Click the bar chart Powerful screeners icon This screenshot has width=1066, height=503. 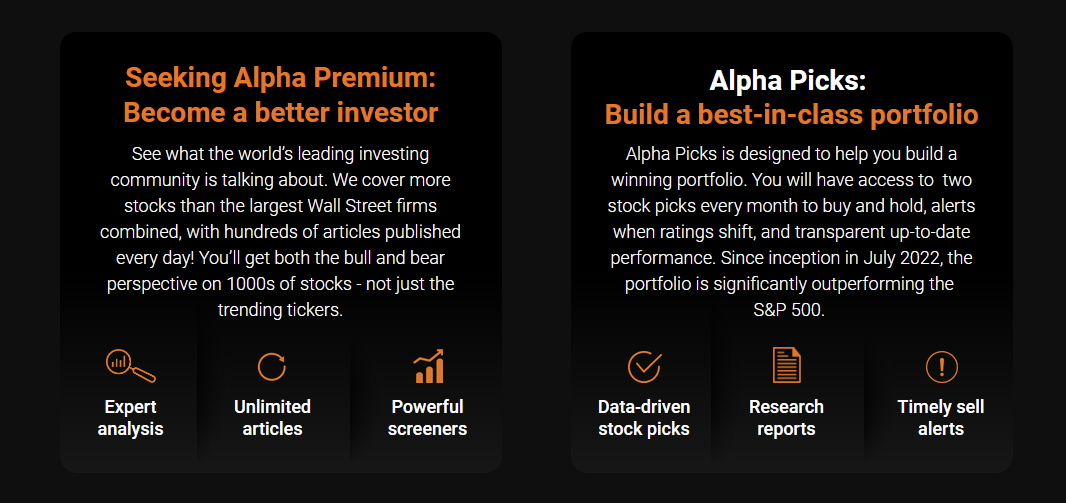click(x=428, y=366)
